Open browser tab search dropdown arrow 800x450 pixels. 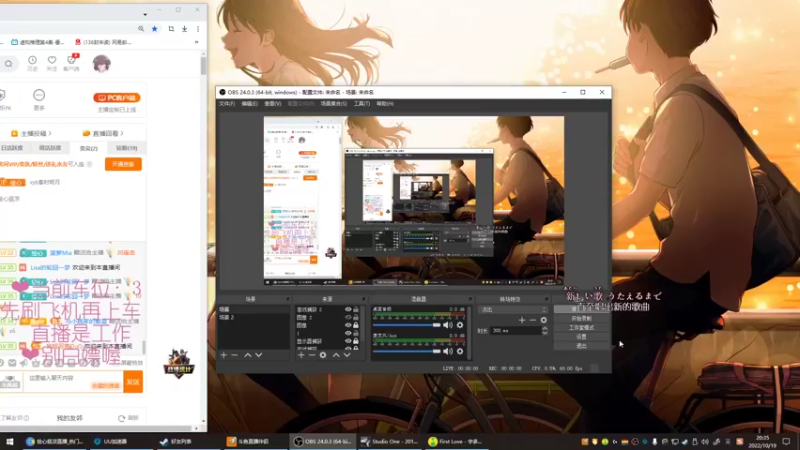pos(145,14)
